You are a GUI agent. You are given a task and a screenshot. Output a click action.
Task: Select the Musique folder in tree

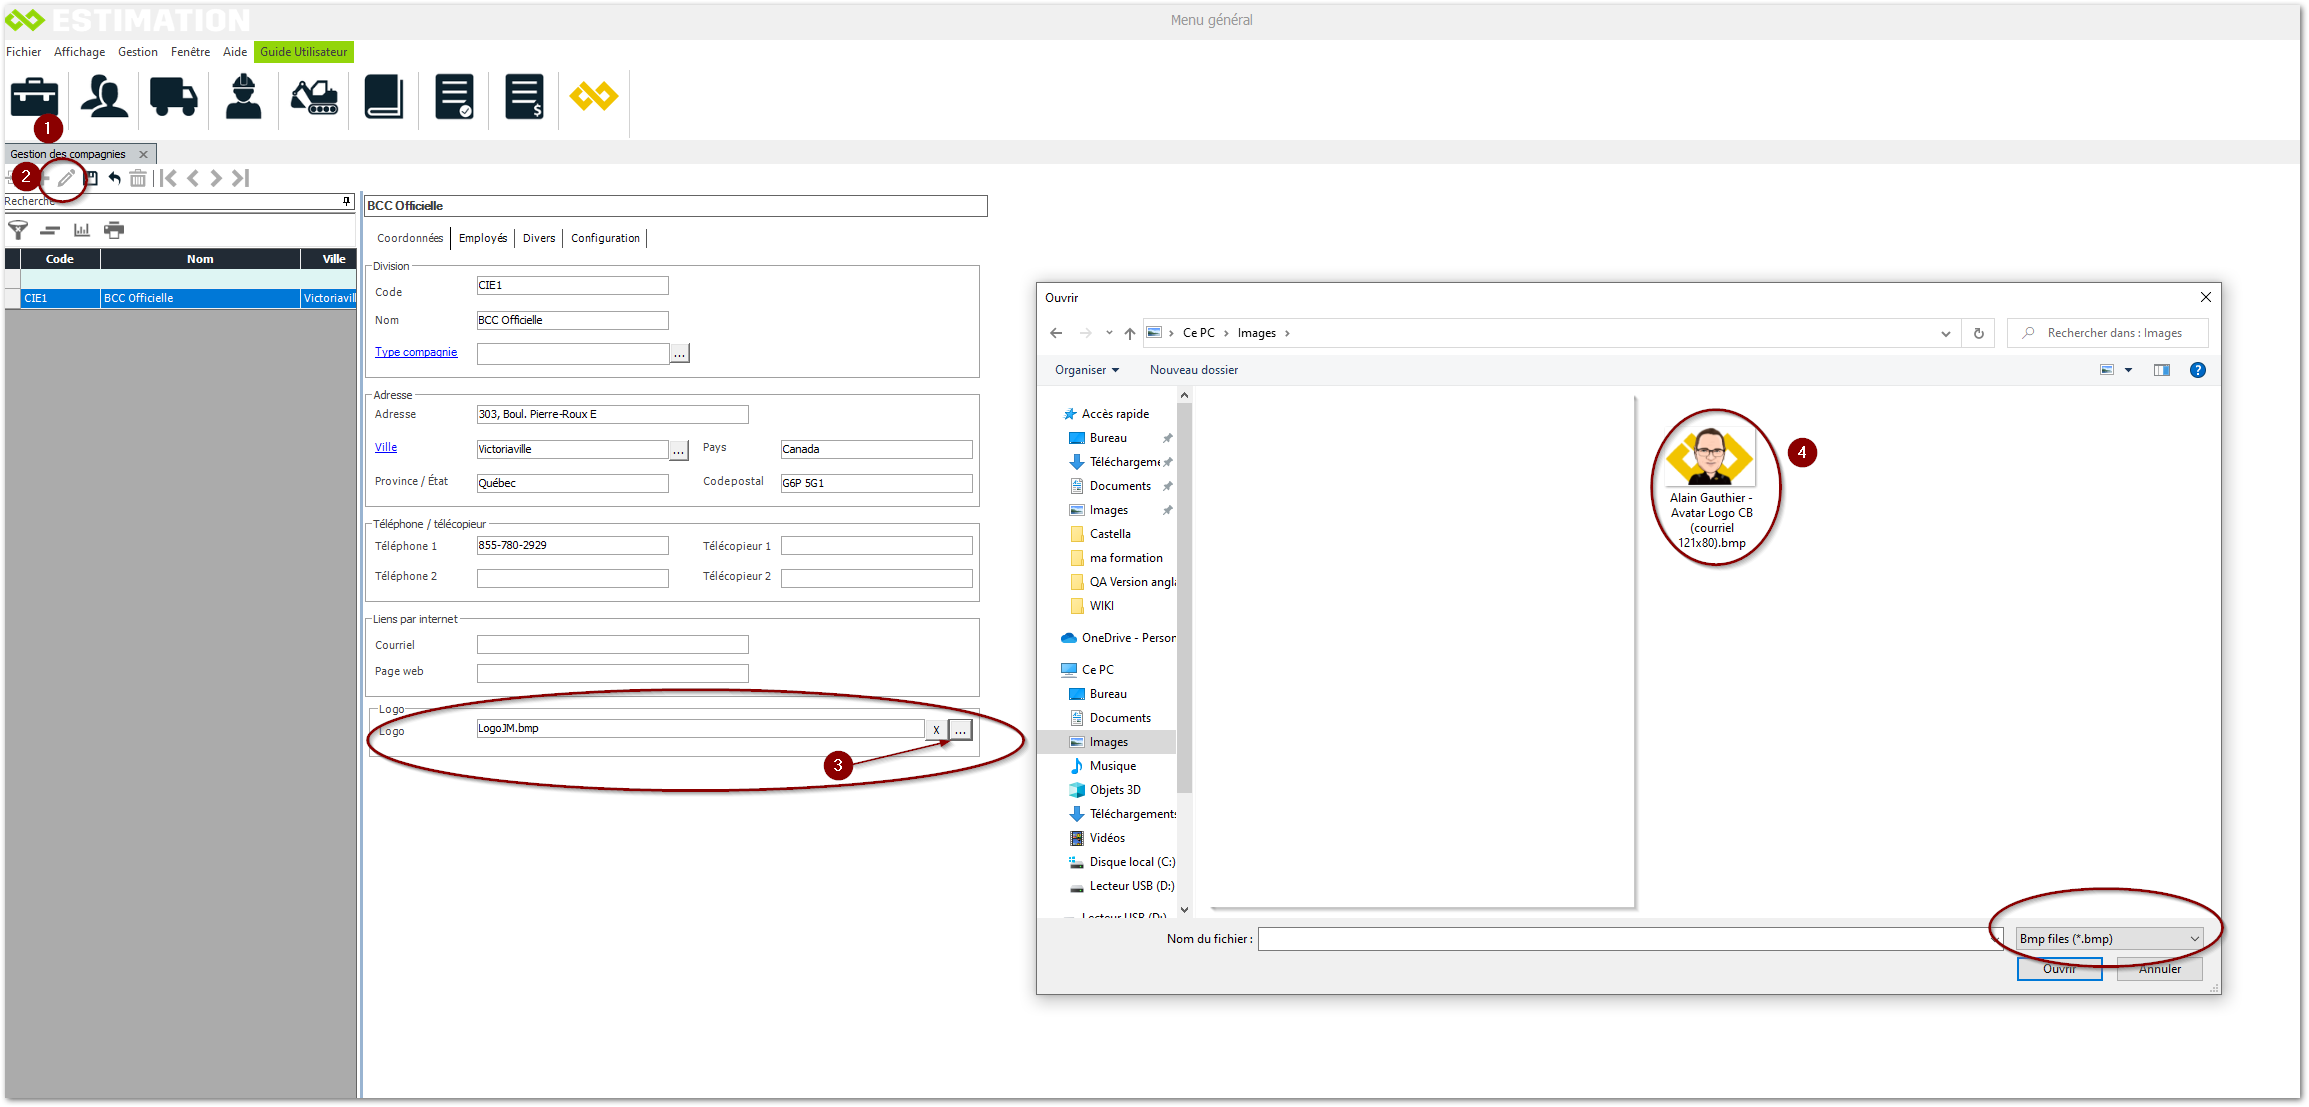point(1112,766)
